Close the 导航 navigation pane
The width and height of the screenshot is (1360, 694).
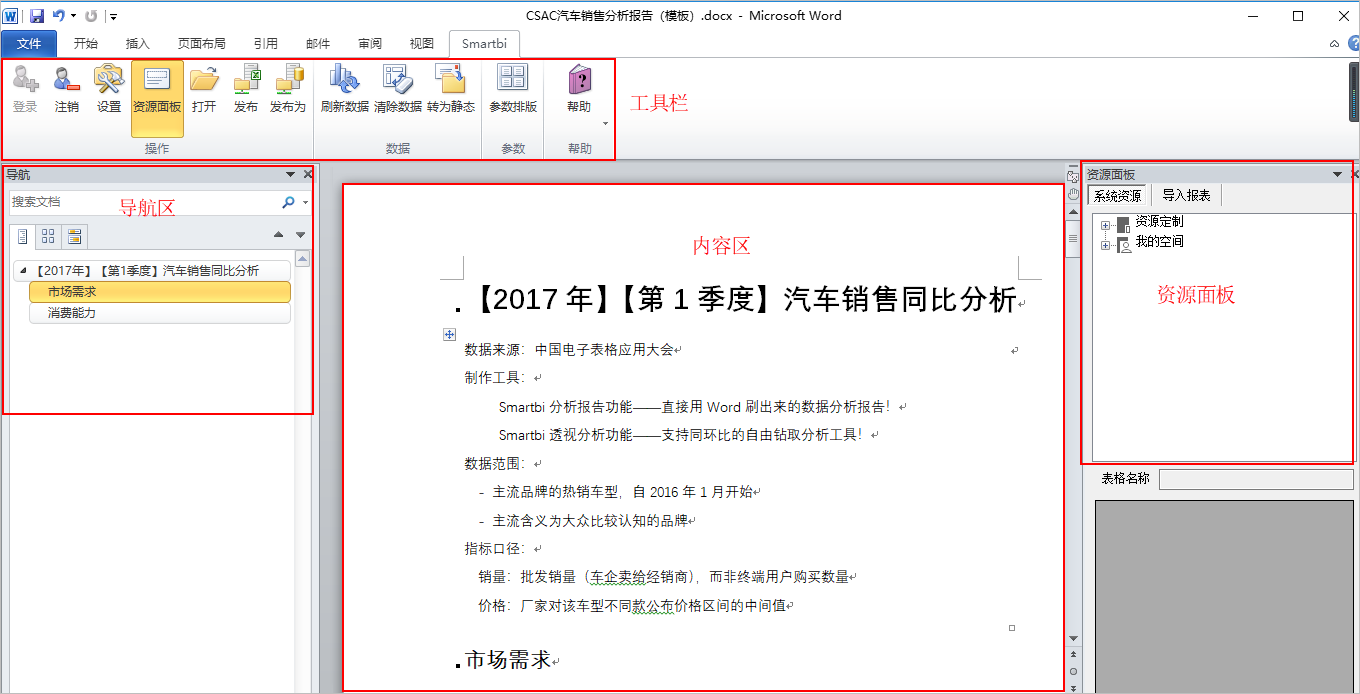coord(308,174)
